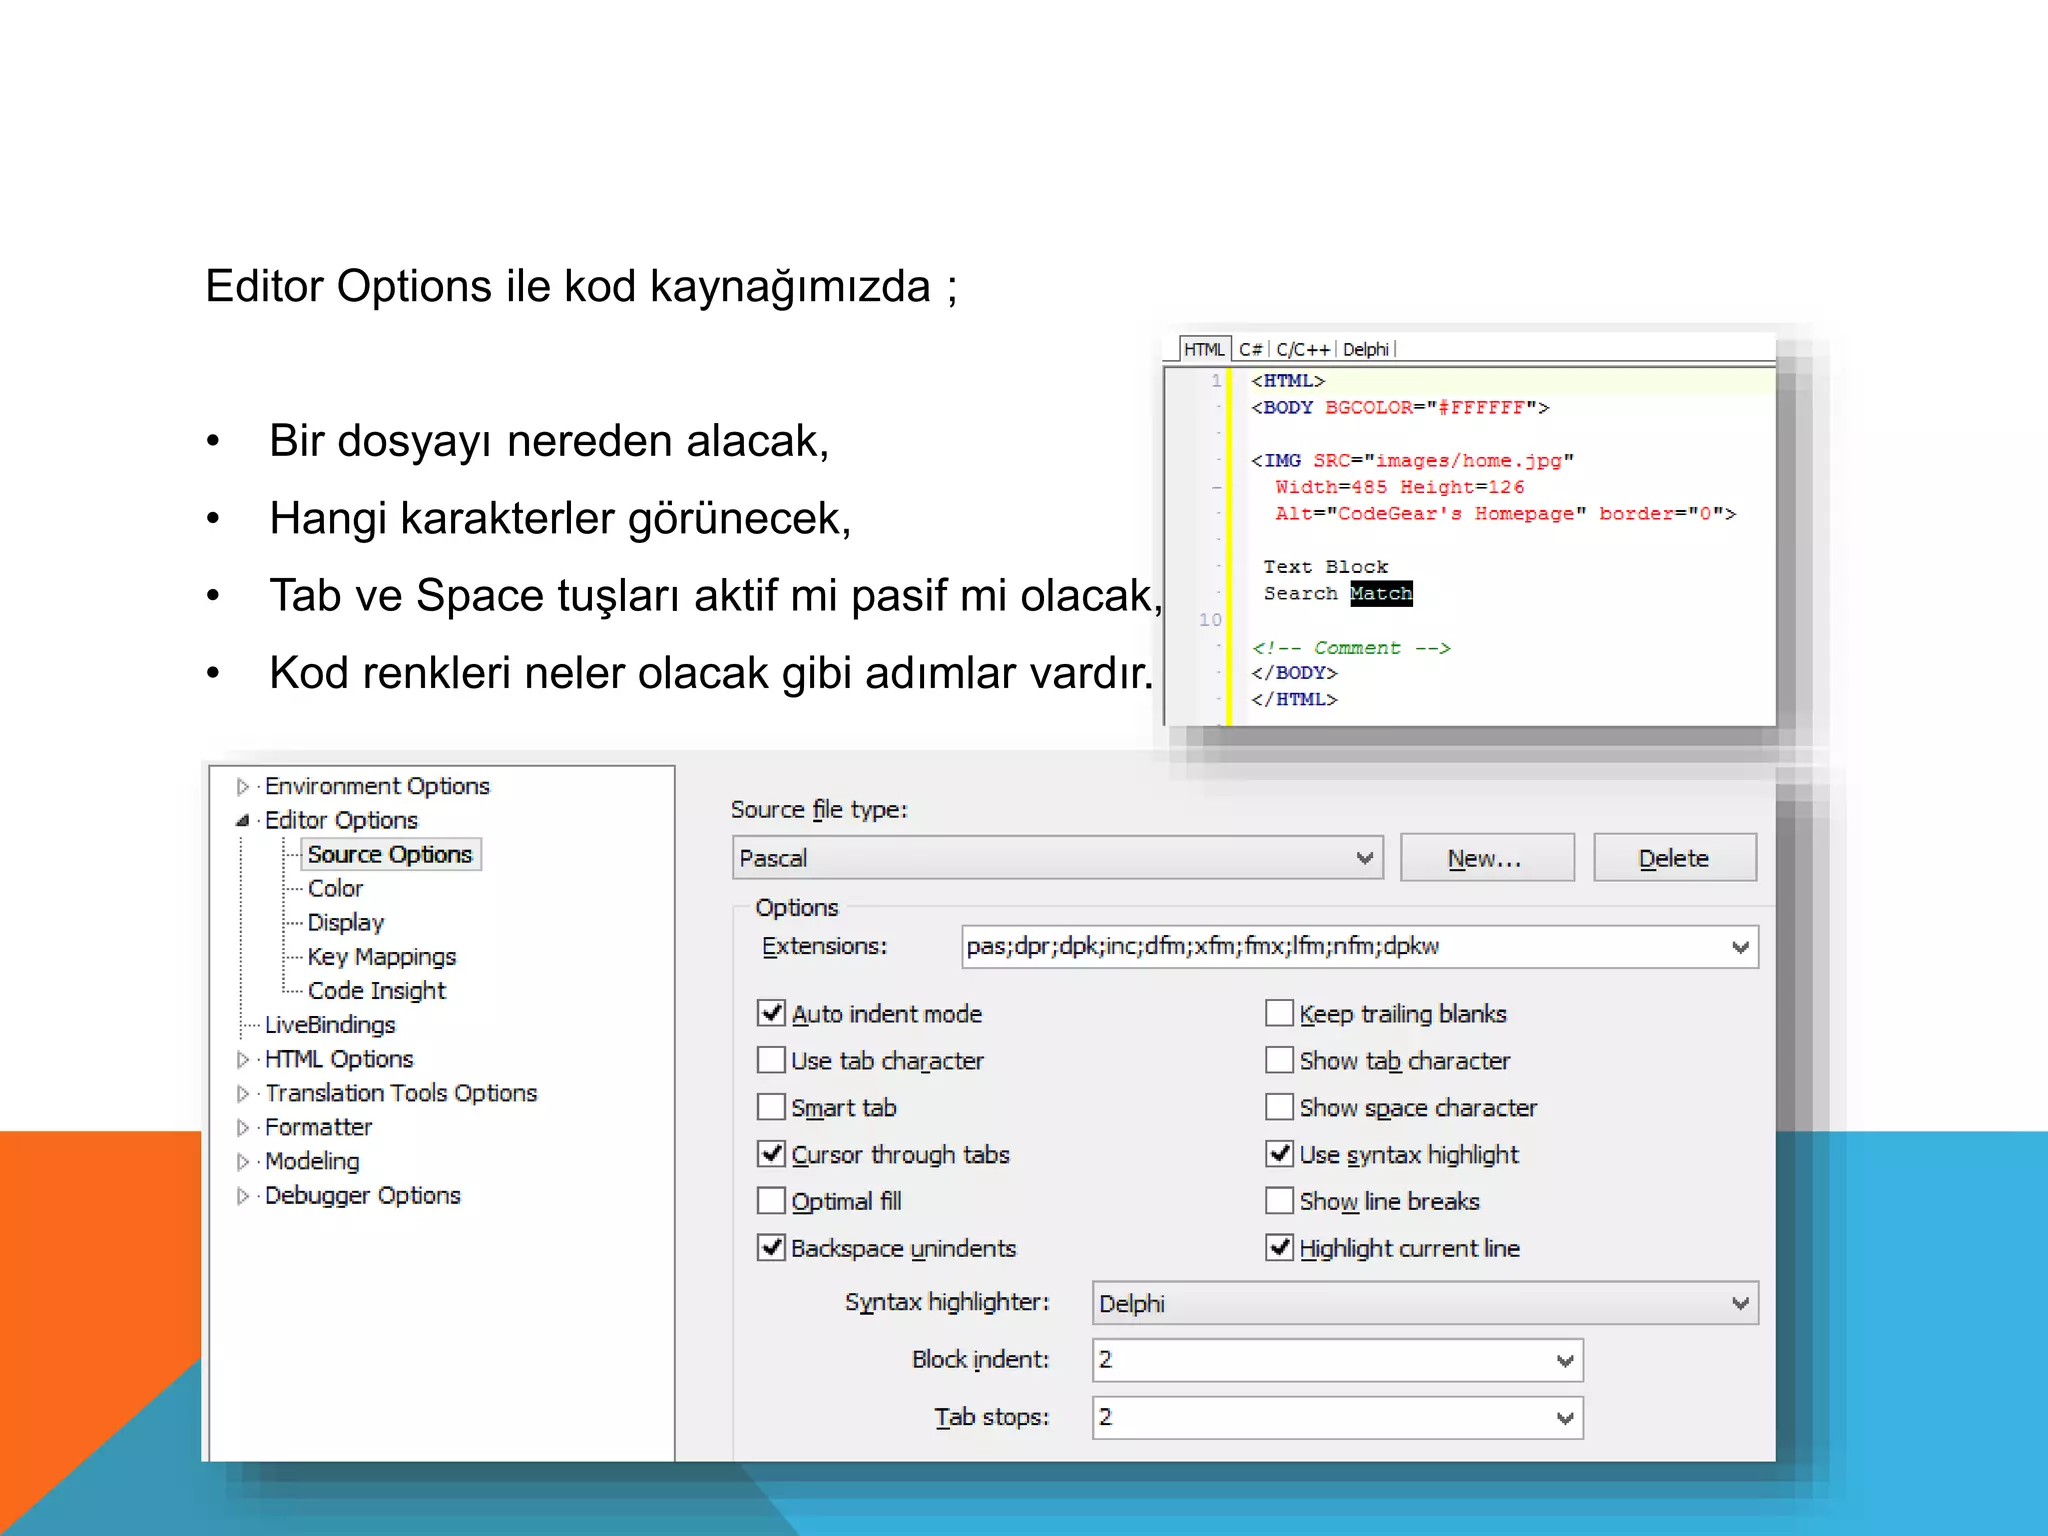Select LiveBindings in the tree
This screenshot has height=1536, width=2048.
330,1025
